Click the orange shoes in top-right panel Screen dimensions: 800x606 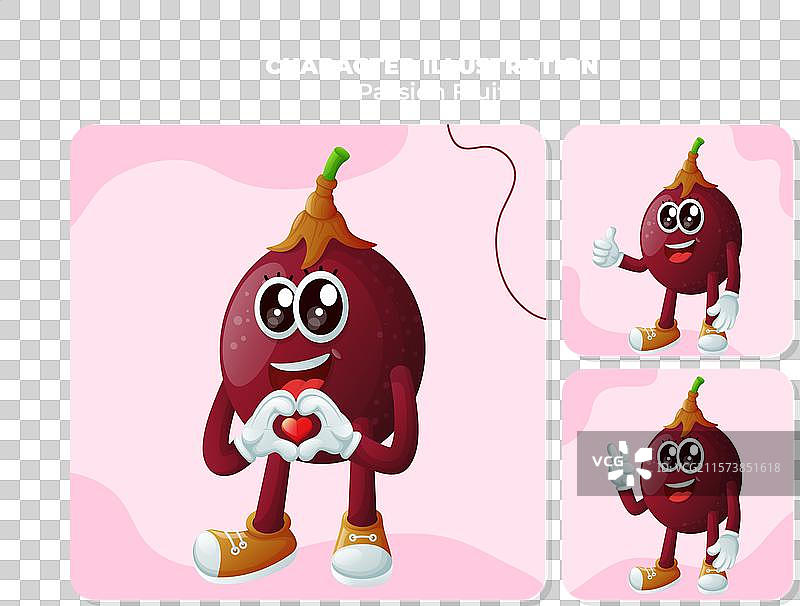point(653,338)
